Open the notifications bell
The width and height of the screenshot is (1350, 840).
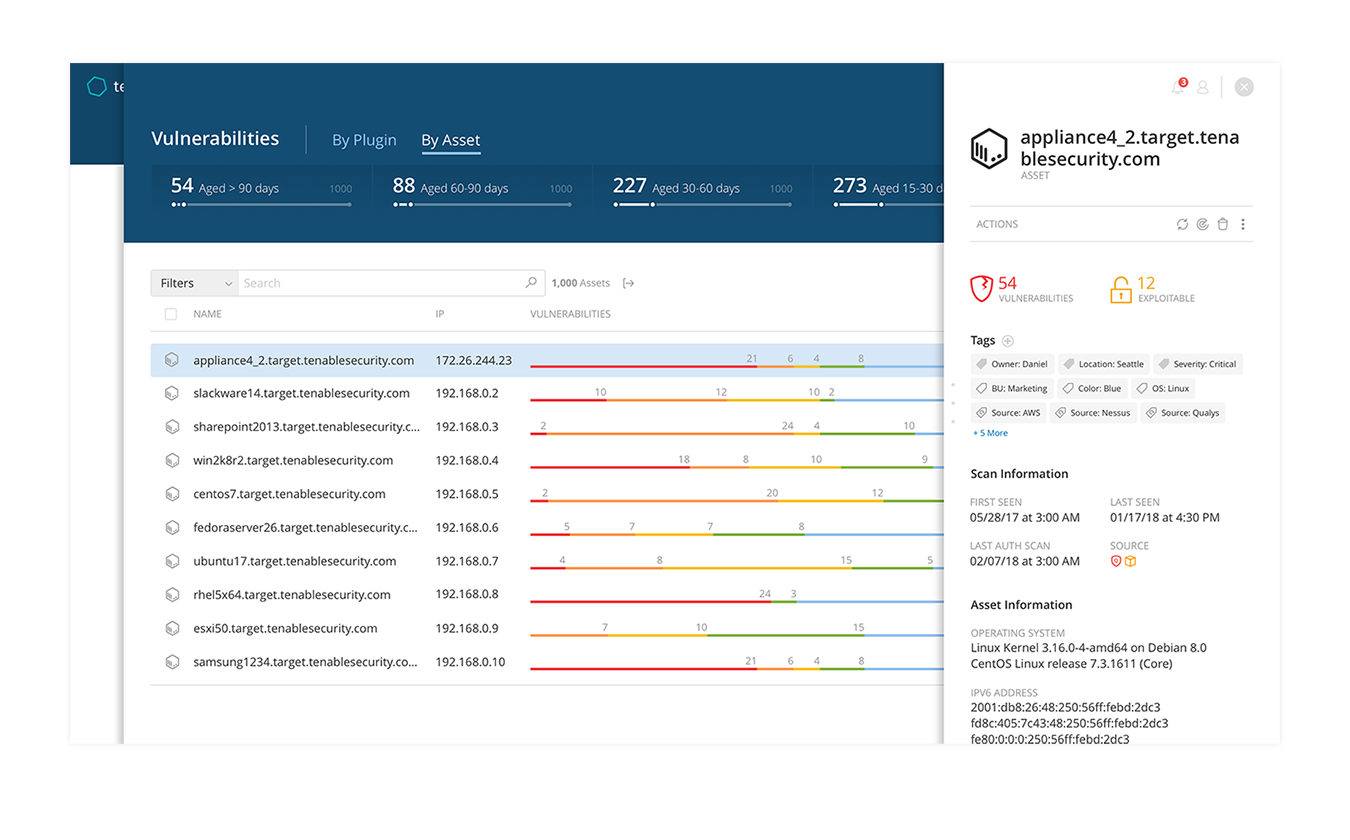pos(1178,87)
